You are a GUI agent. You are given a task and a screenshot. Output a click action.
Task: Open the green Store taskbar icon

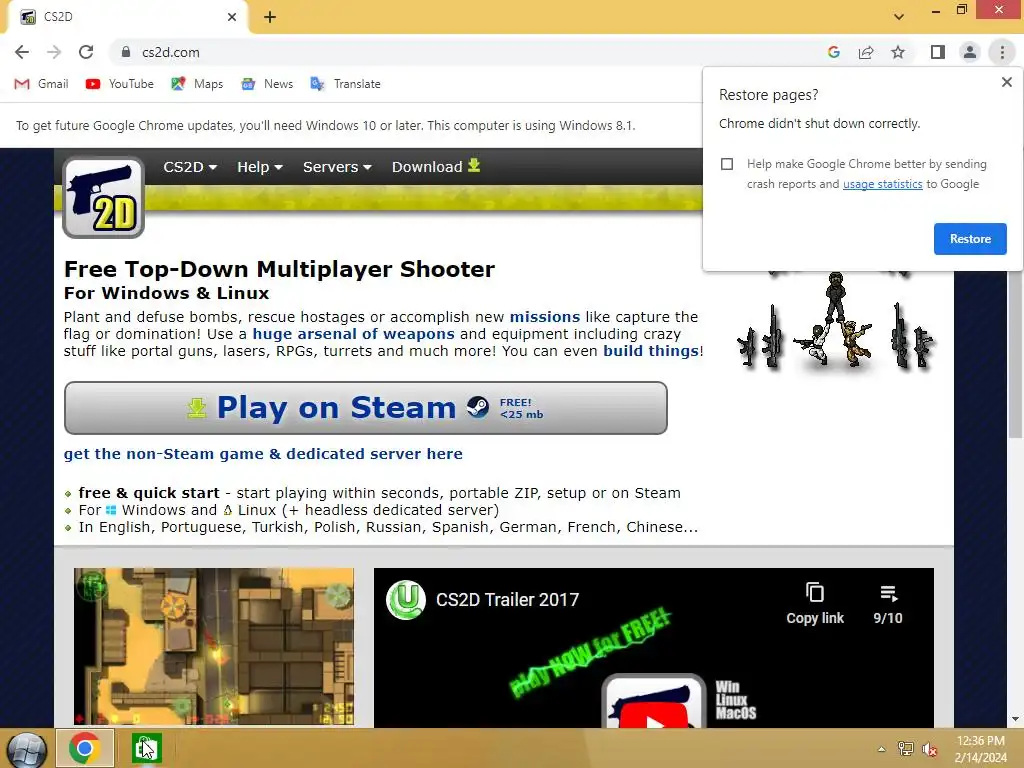[146, 748]
